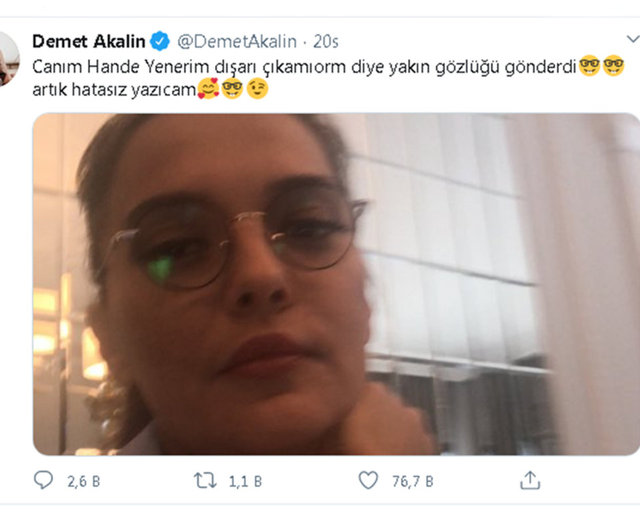Viewport: 640px width, 519px height.
Task: Click the @DemetAkalin handle
Action: coord(237,42)
